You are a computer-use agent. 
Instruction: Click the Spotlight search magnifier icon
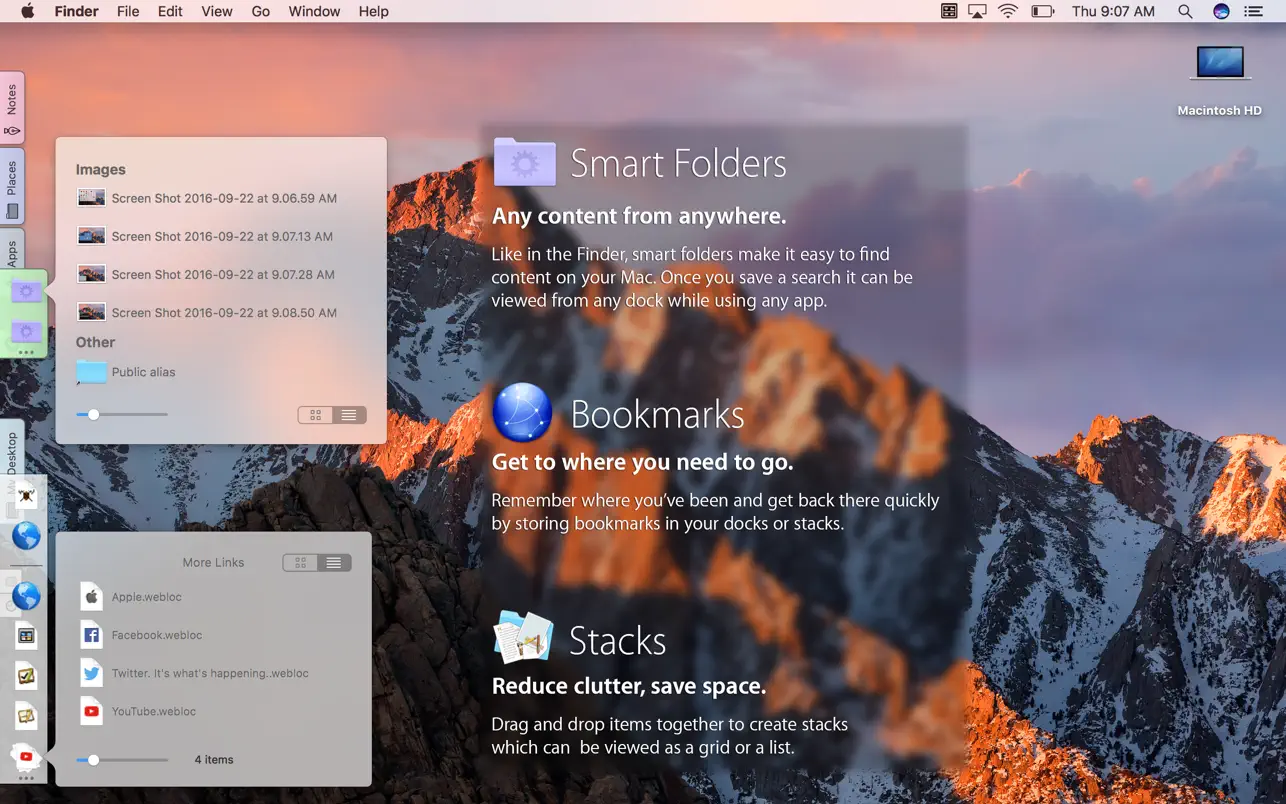1185,11
